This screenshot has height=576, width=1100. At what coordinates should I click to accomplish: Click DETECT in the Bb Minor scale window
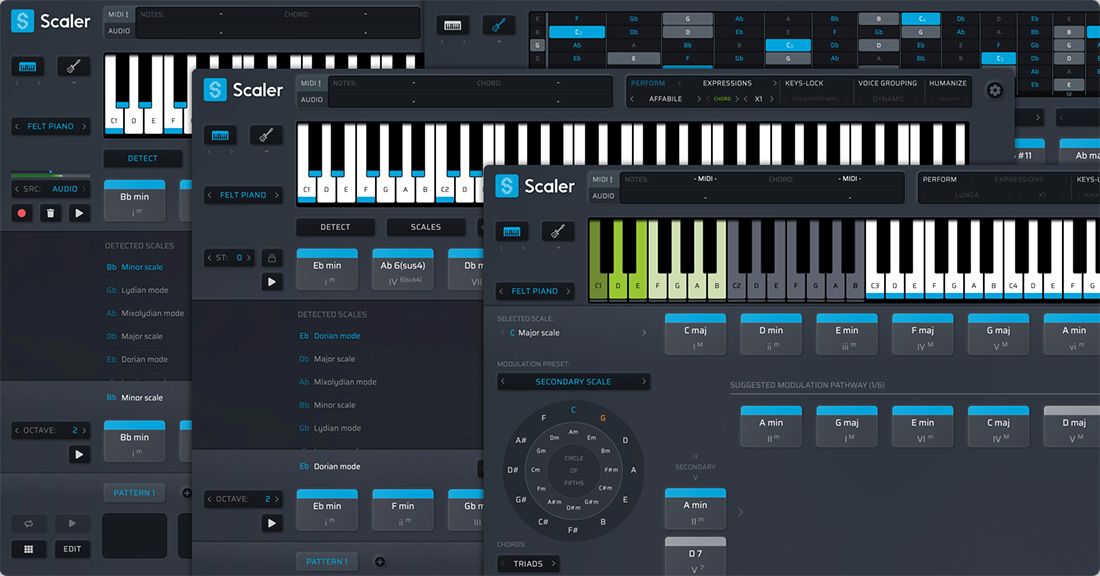point(142,159)
